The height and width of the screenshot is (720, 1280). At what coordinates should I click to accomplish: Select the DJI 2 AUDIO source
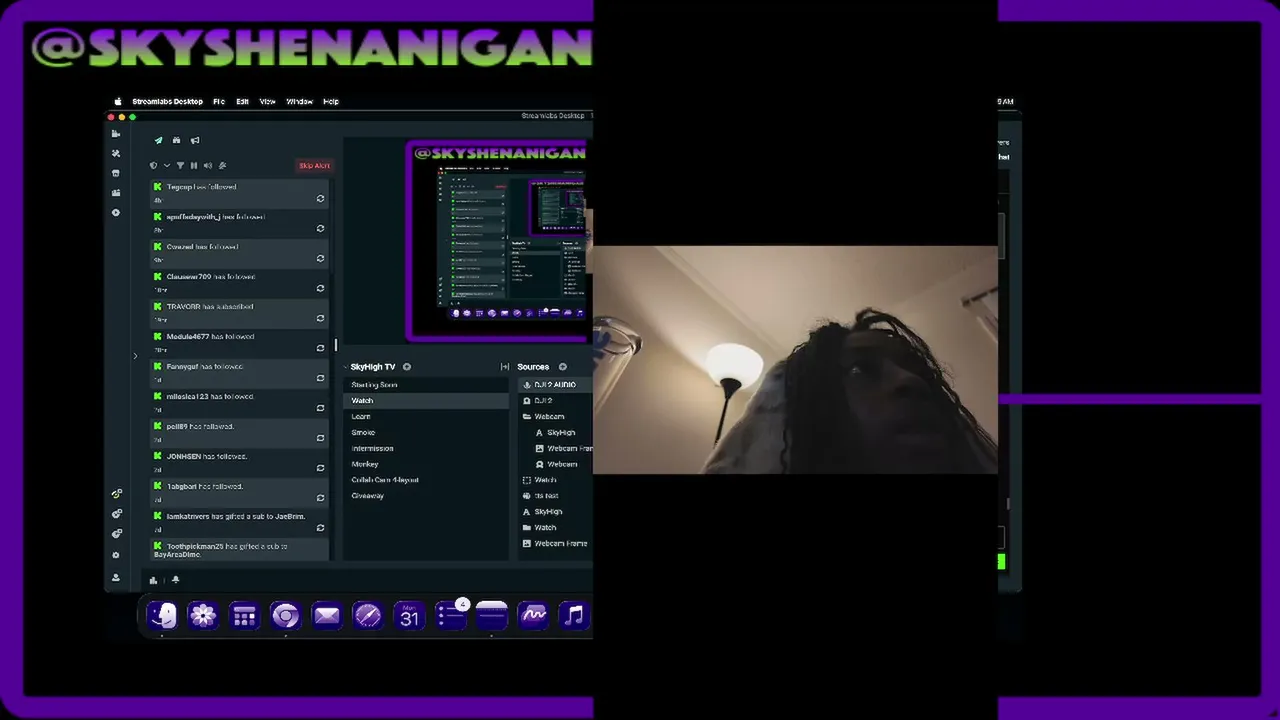pos(555,385)
